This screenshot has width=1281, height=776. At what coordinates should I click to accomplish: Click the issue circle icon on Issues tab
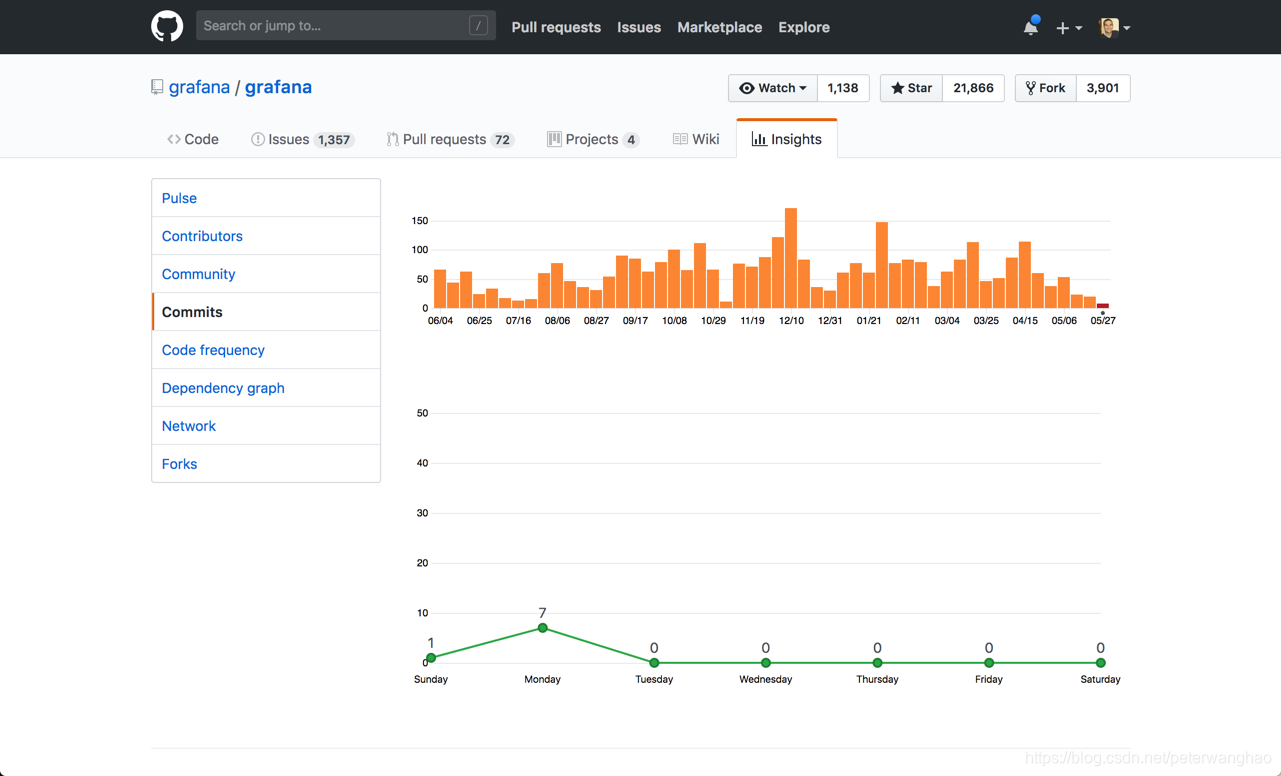pyautogui.click(x=256, y=139)
